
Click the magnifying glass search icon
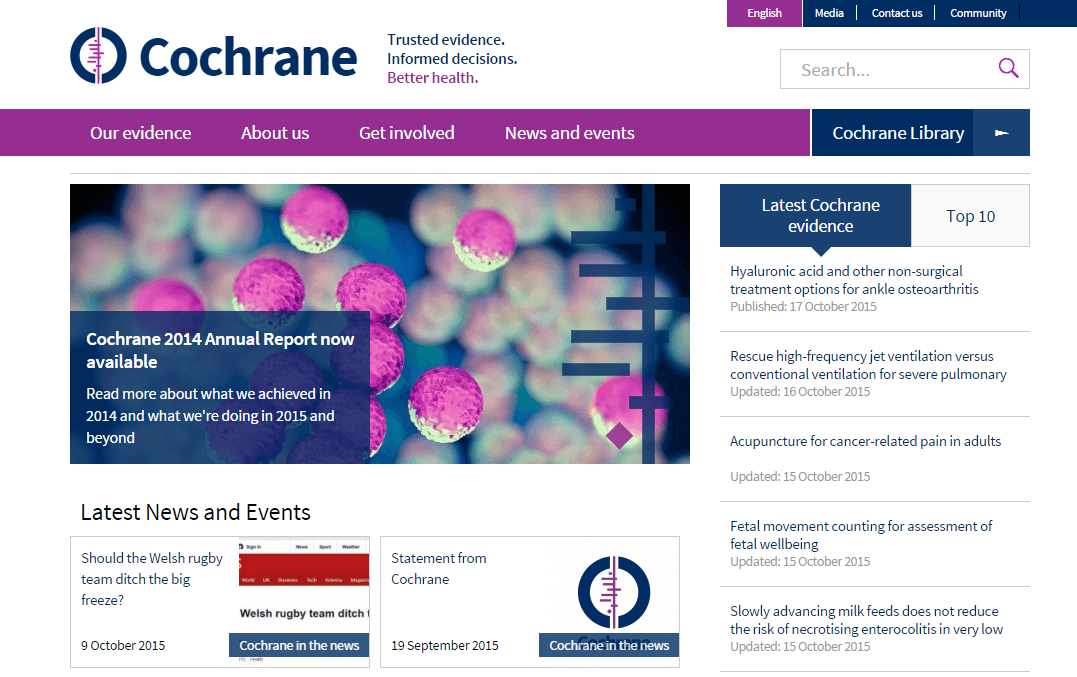tap(1008, 68)
